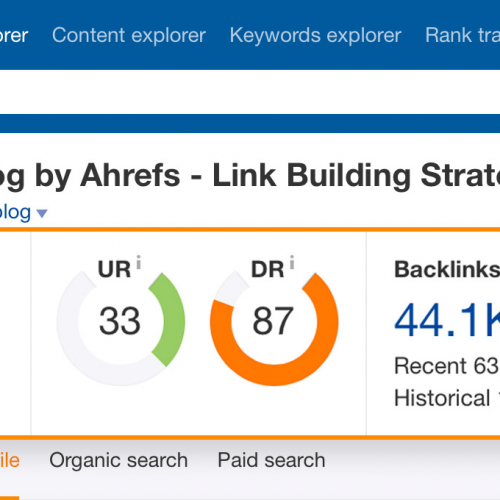The height and width of the screenshot is (500, 500).
Task: Expand the blog URL dropdown arrow
Action: tap(42, 213)
